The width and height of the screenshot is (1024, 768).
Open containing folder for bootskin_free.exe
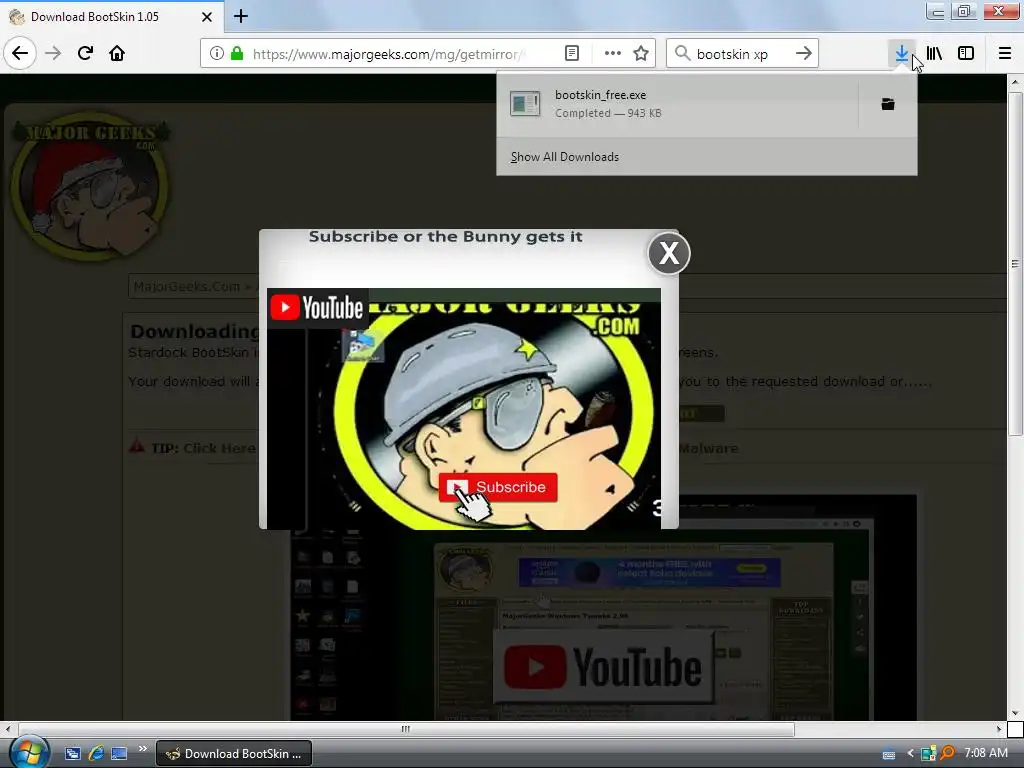[888, 104]
